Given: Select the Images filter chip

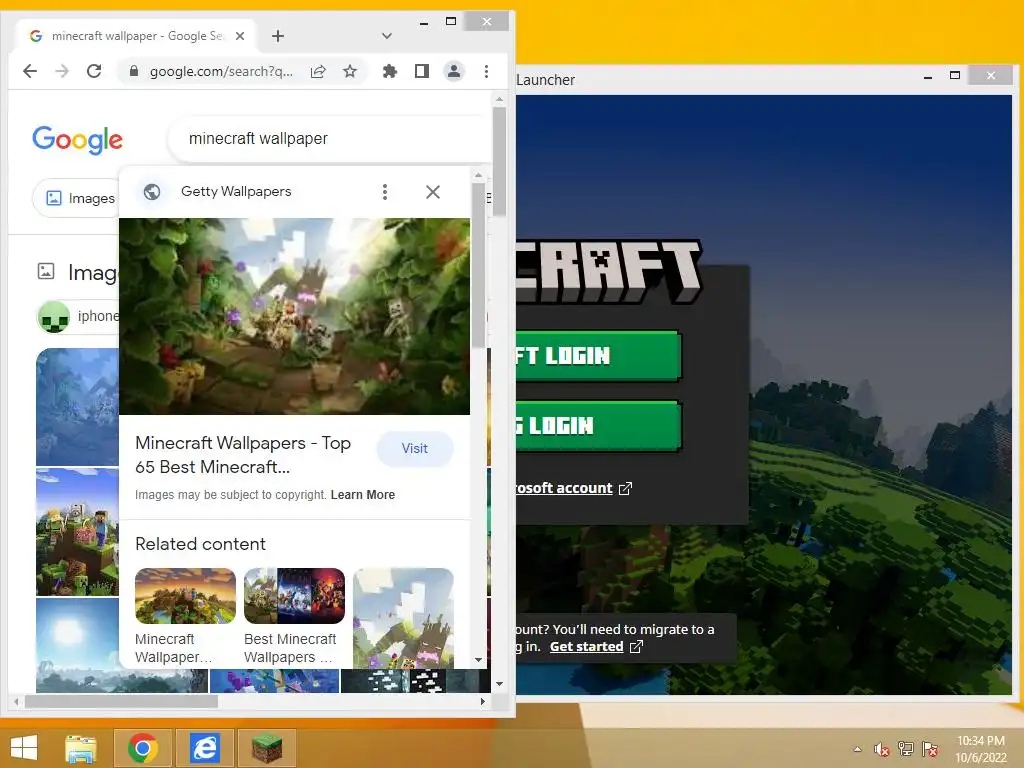Looking at the screenshot, I should pyautogui.click(x=75, y=198).
